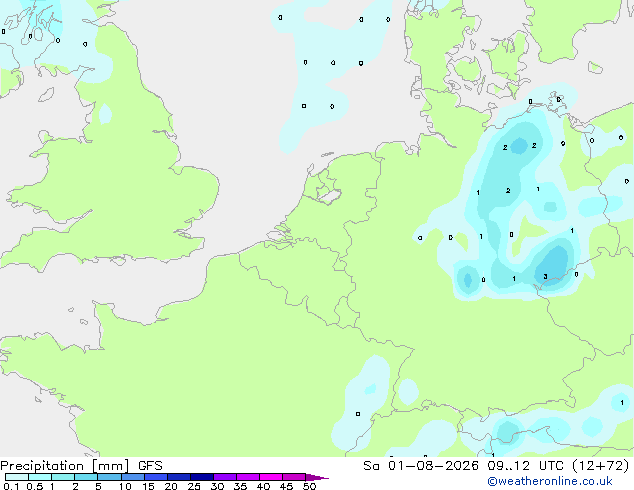
Task: Click the 15–20 mm legend color swatch
Action: (156, 477)
